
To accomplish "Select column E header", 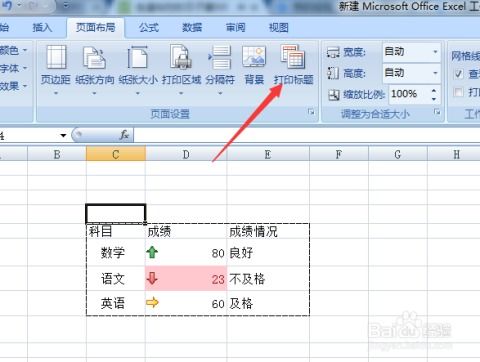I will click(268, 154).
